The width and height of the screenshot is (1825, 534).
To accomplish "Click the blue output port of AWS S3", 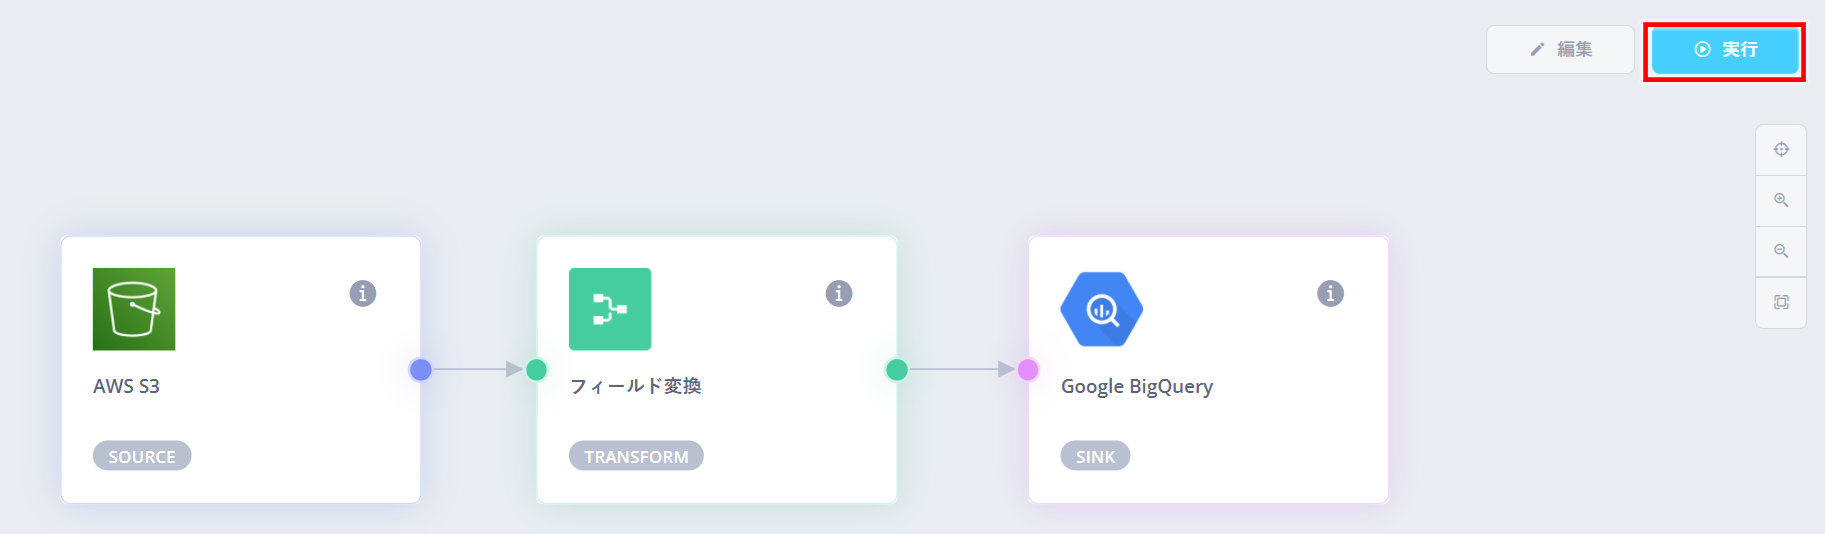I will coord(421,370).
